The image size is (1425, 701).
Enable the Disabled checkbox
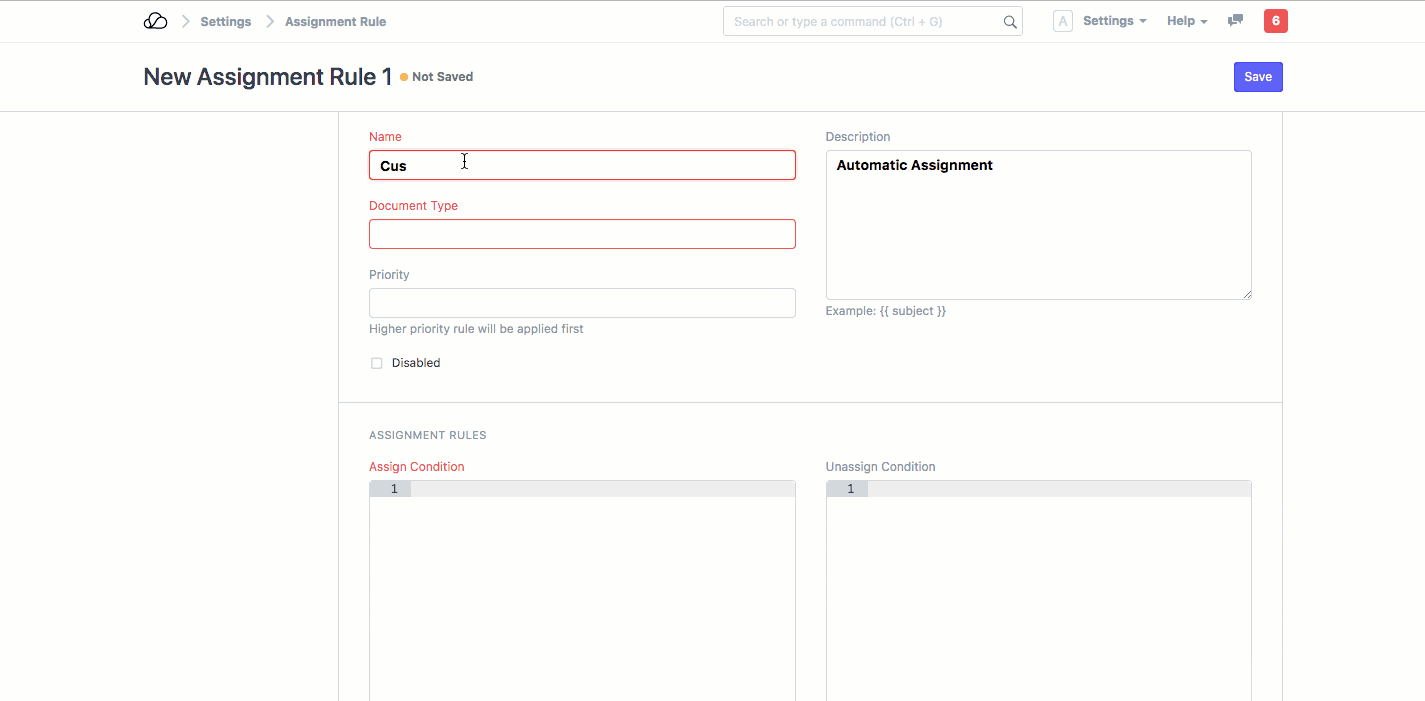tap(377, 363)
